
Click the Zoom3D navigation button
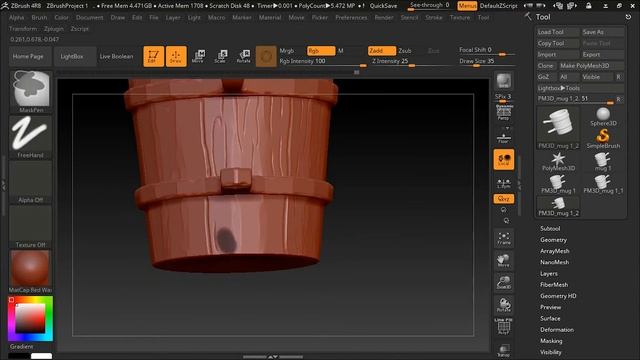click(504, 282)
